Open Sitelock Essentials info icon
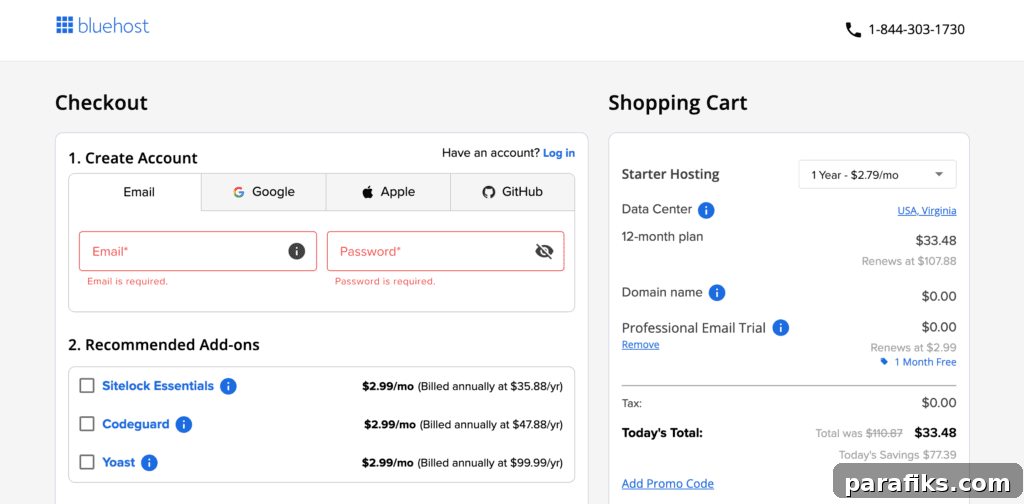1024x504 pixels. (x=228, y=386)
